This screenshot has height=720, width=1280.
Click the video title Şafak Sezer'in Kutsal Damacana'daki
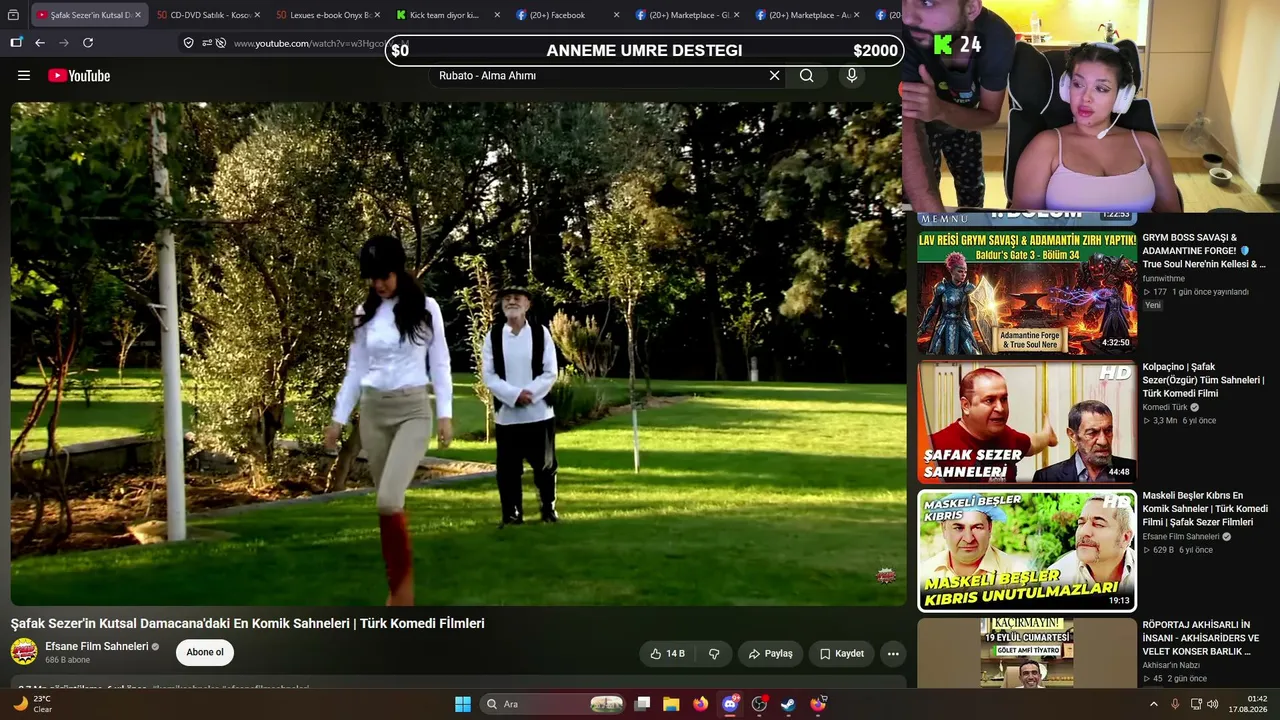click(247, 623)
